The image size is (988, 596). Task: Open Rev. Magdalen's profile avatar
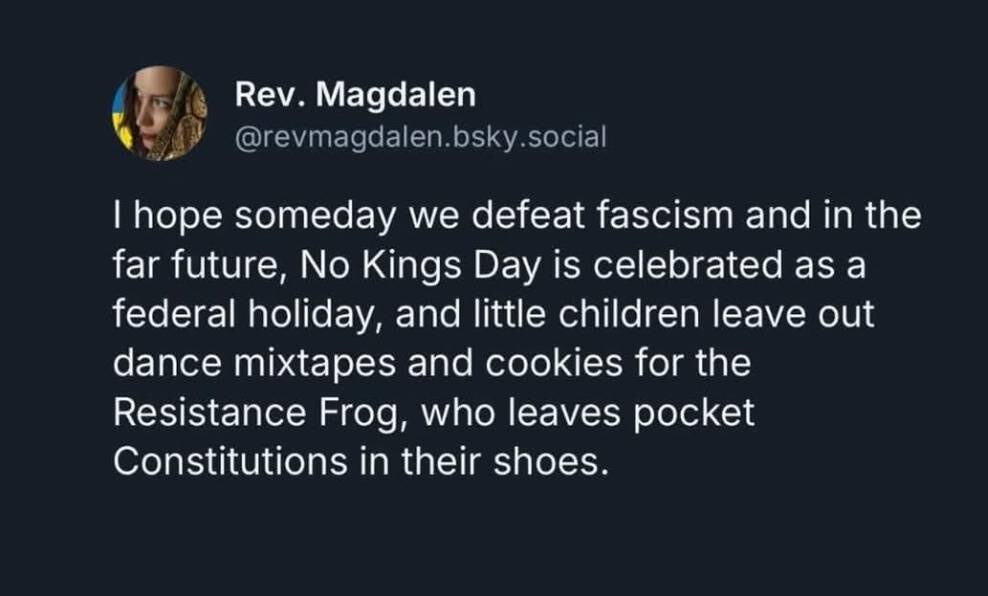[158, 114]
